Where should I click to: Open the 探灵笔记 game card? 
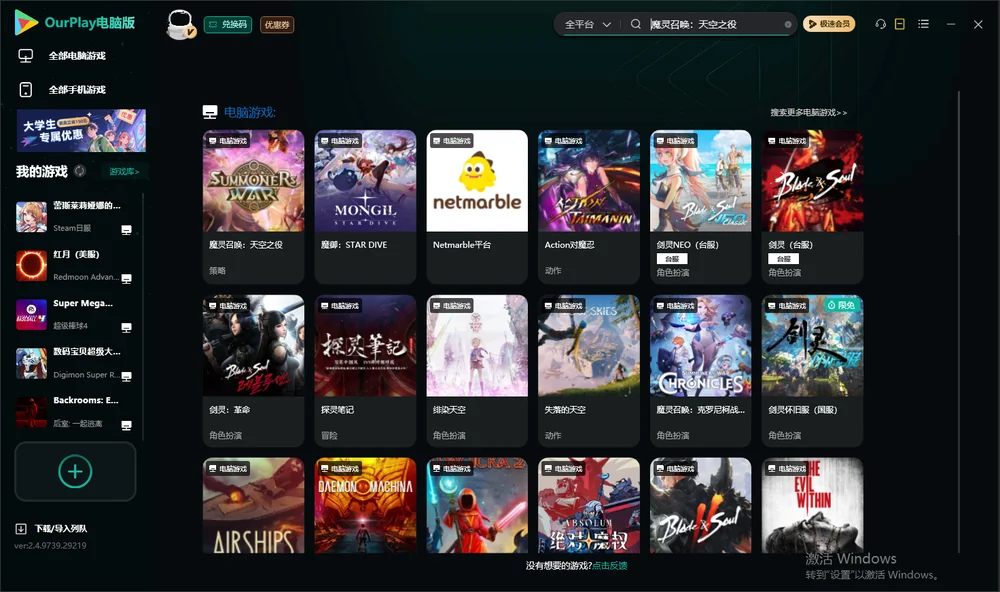365,371
